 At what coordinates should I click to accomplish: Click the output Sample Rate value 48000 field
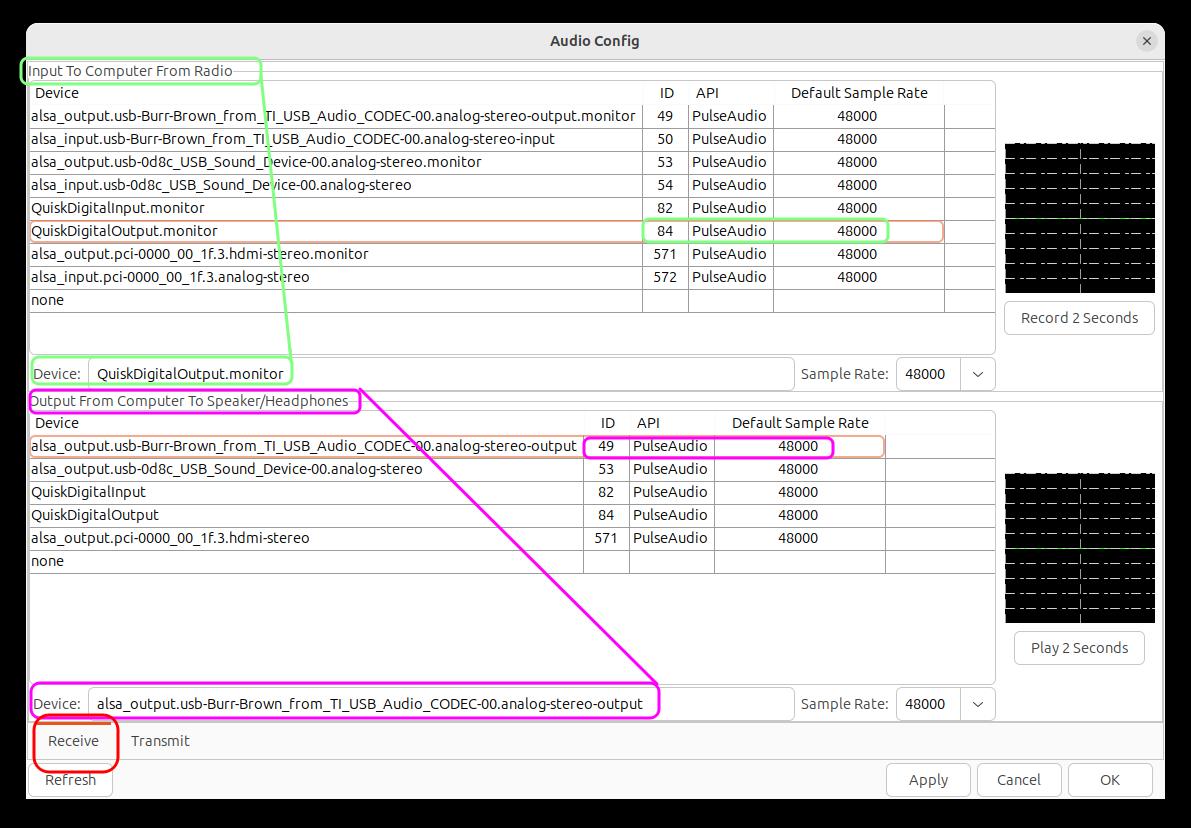928,704
